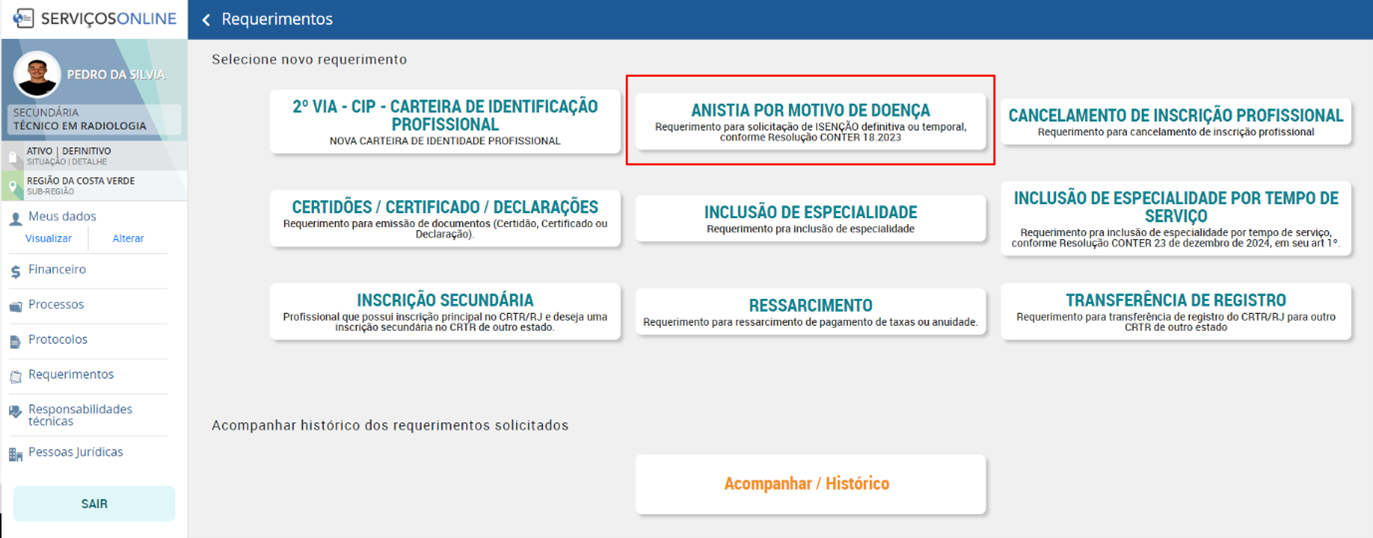Open Responsabilidades técnicas in the sidebar
This screenshot has width=1373, height=538.
80,415
